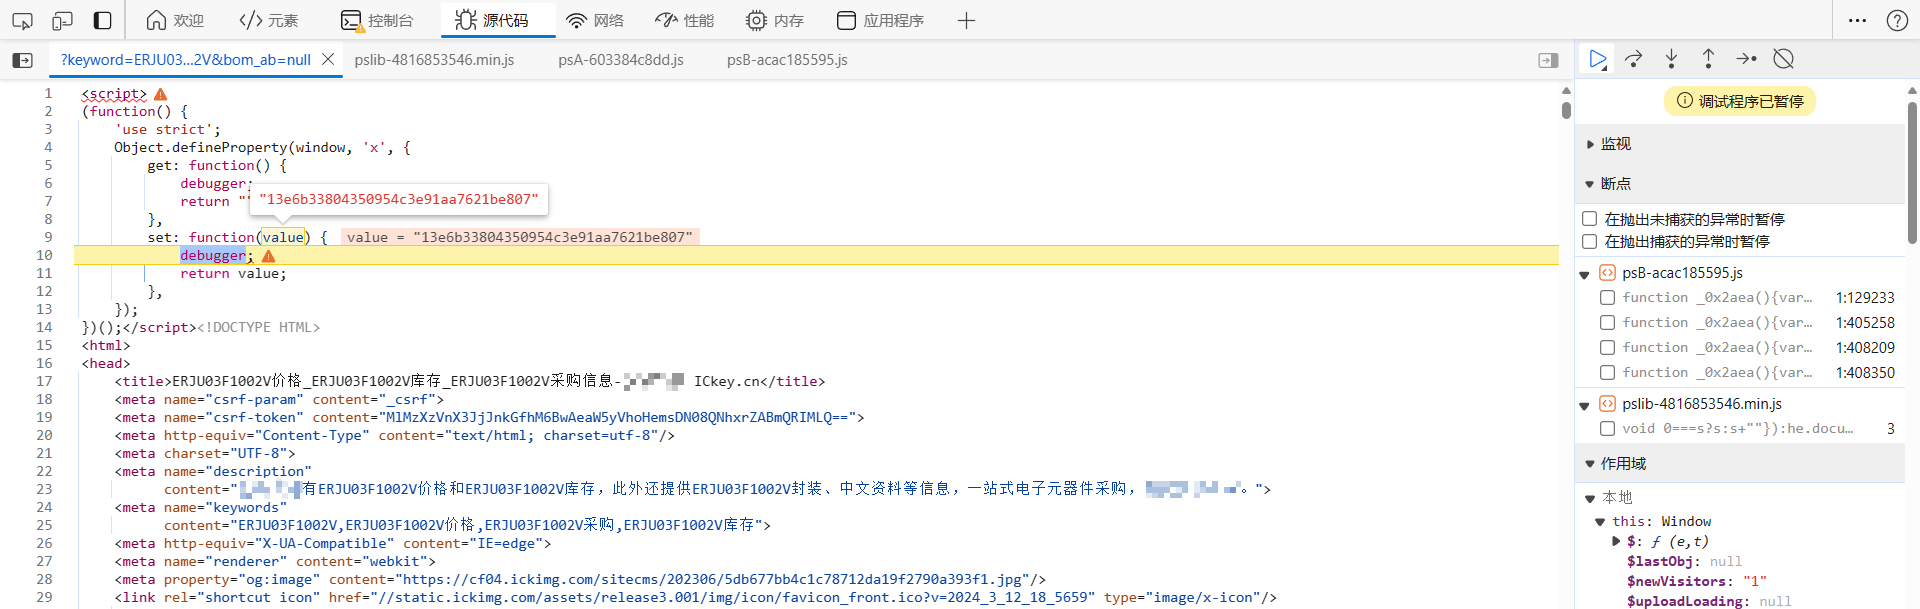Viewport: 1920px width, 609px height.
Task: Enable pause on uncaught exceptions checkbox
Action: (x=1589, y=219)
